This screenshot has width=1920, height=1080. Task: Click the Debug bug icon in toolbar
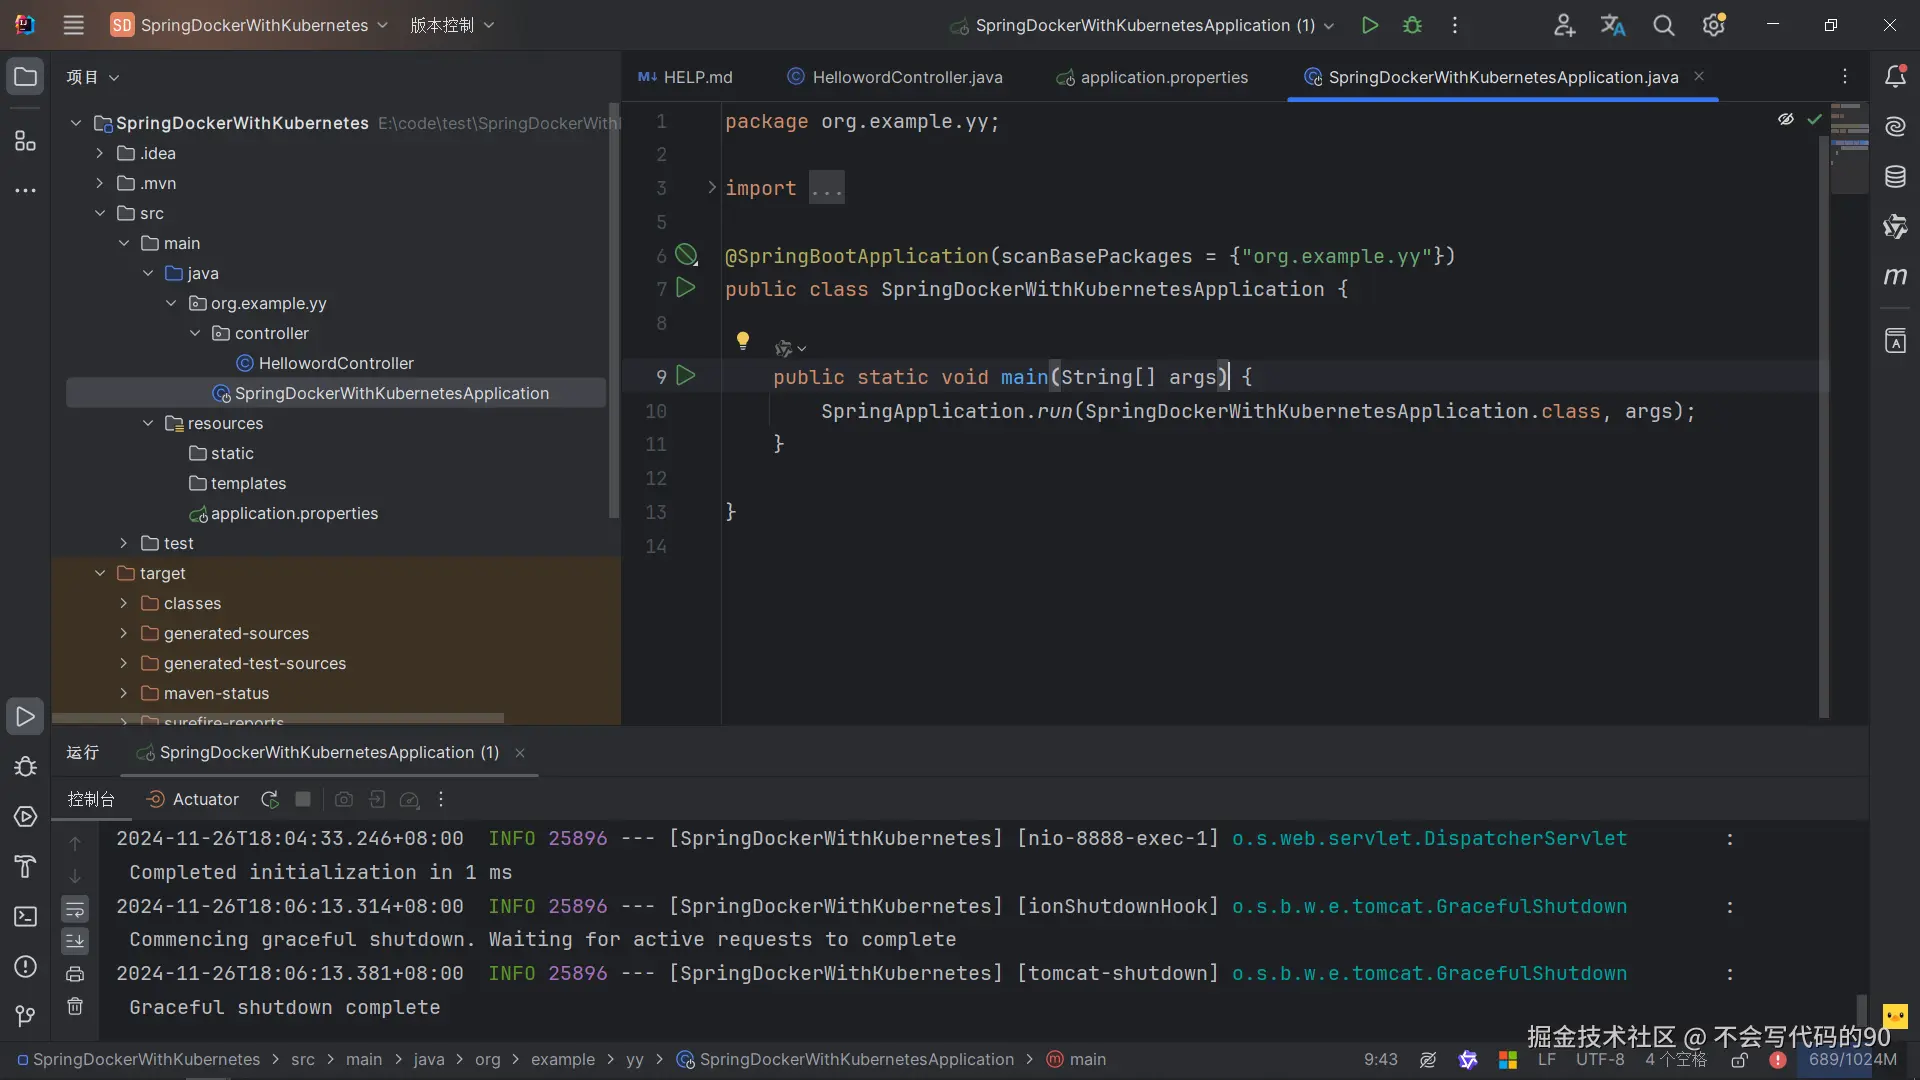1412,25
